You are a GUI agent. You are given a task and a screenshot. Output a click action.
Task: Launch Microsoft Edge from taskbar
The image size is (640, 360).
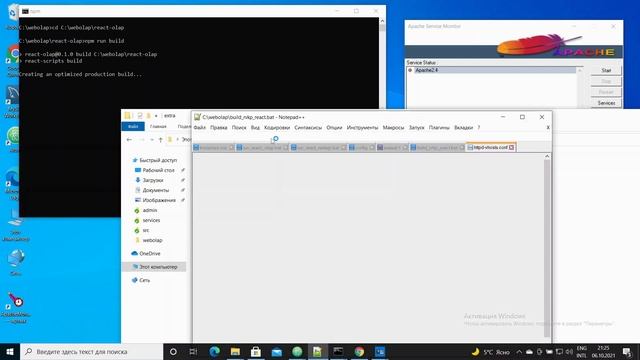214,351
